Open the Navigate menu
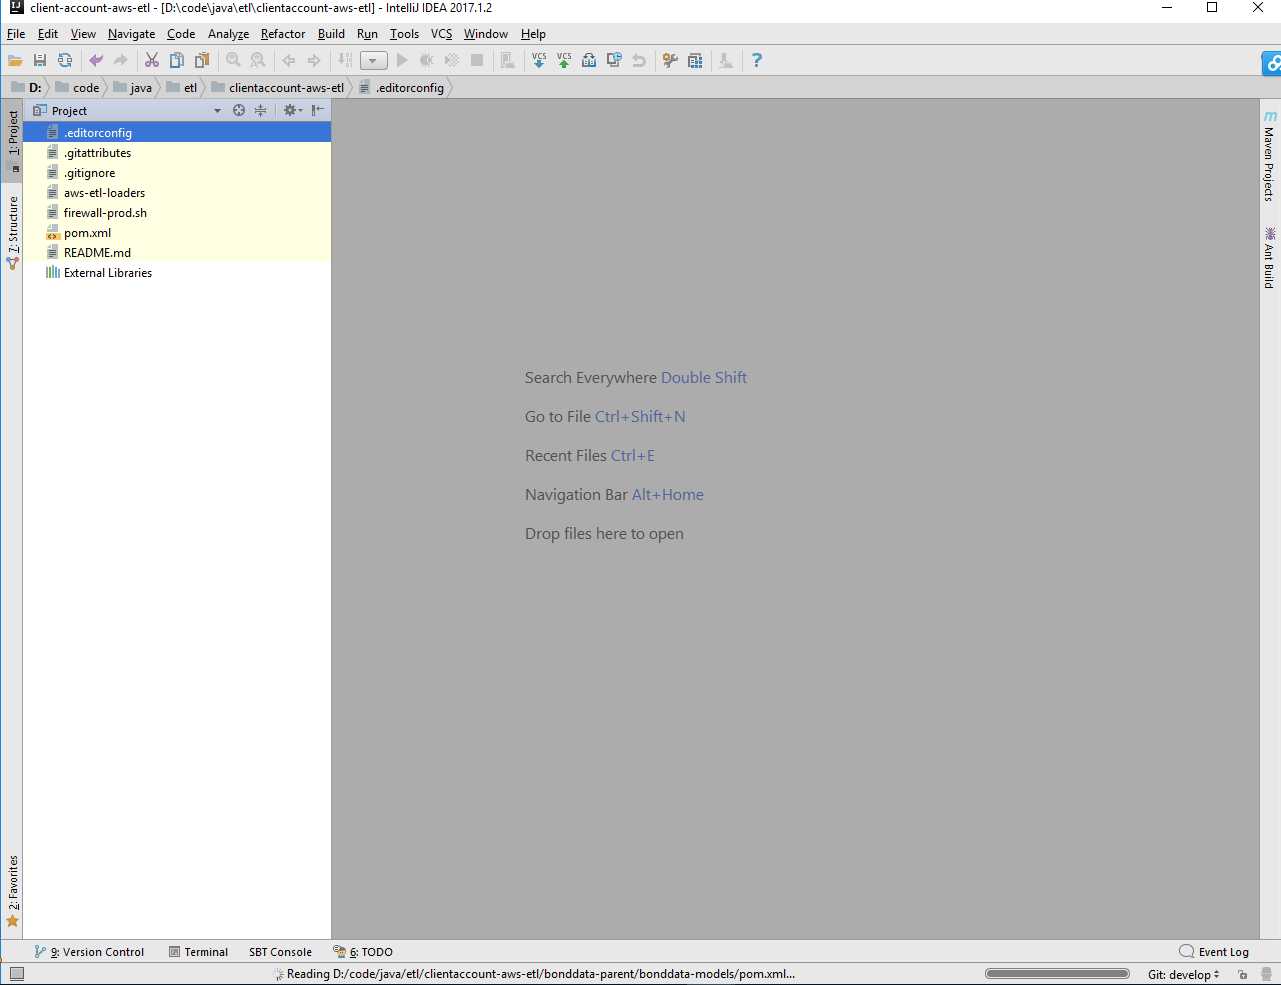Viewport: 1281px width, 985px height. click(131, 34)
